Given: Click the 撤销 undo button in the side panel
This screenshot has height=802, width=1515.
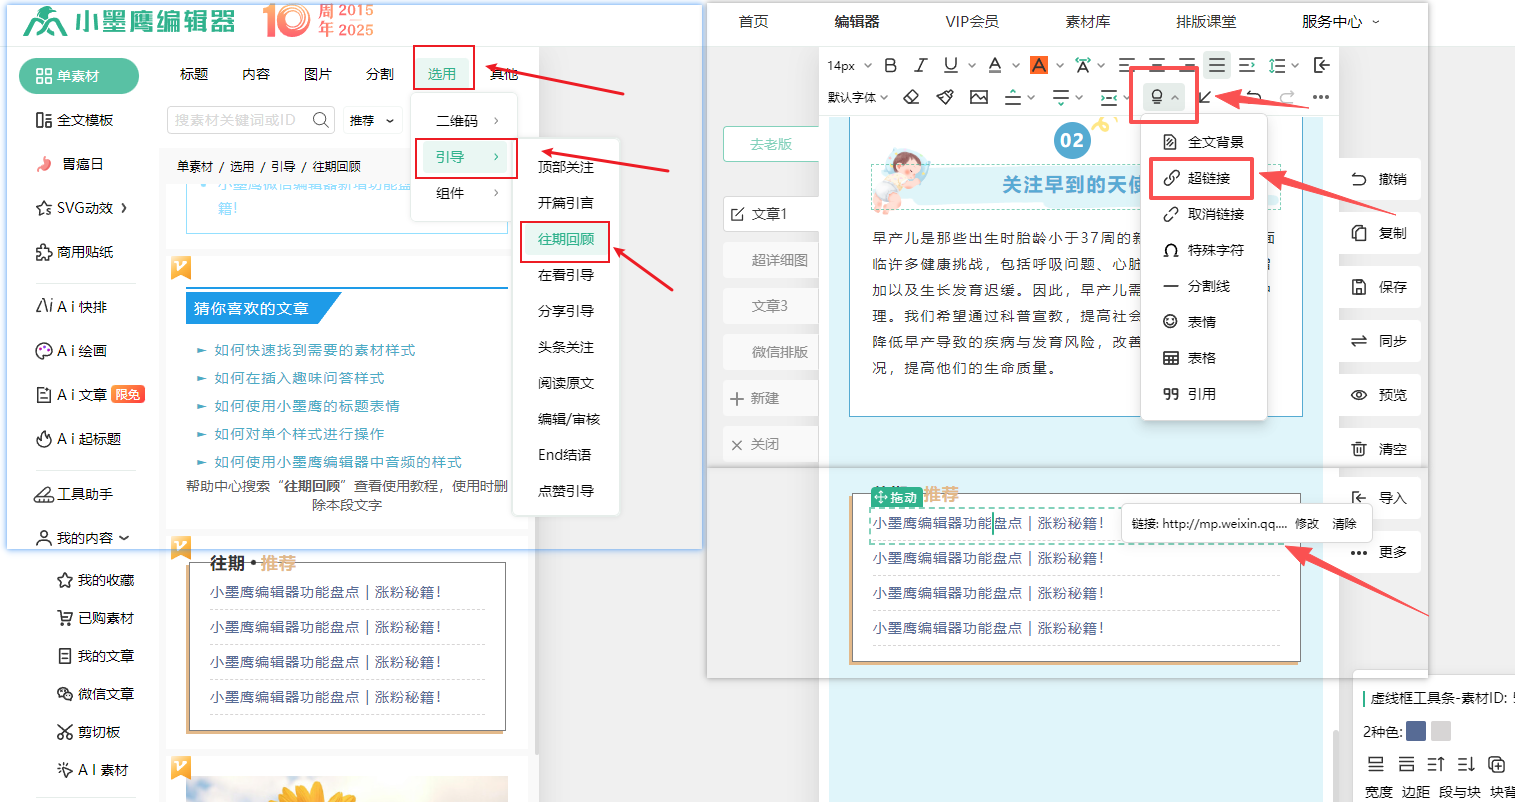Looking at the screenshot, I should pyautogui.click(x=1379, y=179).
